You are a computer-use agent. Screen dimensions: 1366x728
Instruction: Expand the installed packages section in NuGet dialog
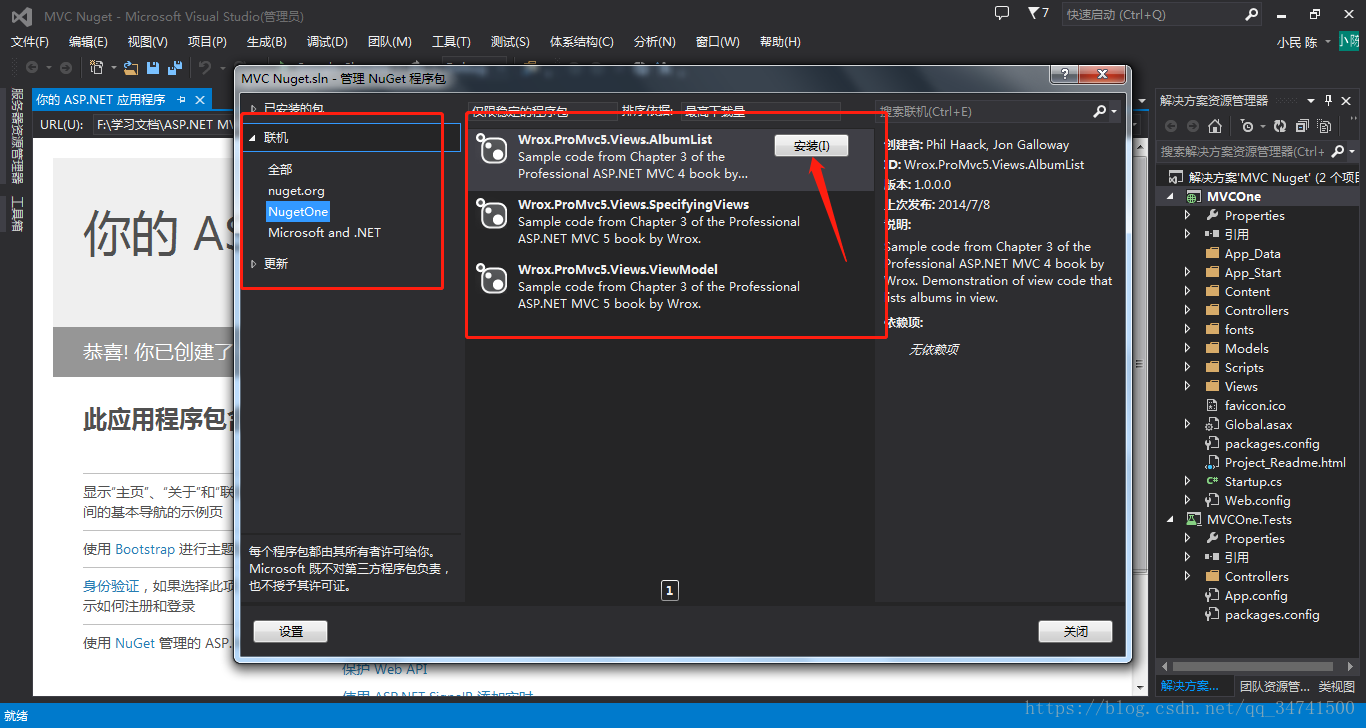coord(253,108)
